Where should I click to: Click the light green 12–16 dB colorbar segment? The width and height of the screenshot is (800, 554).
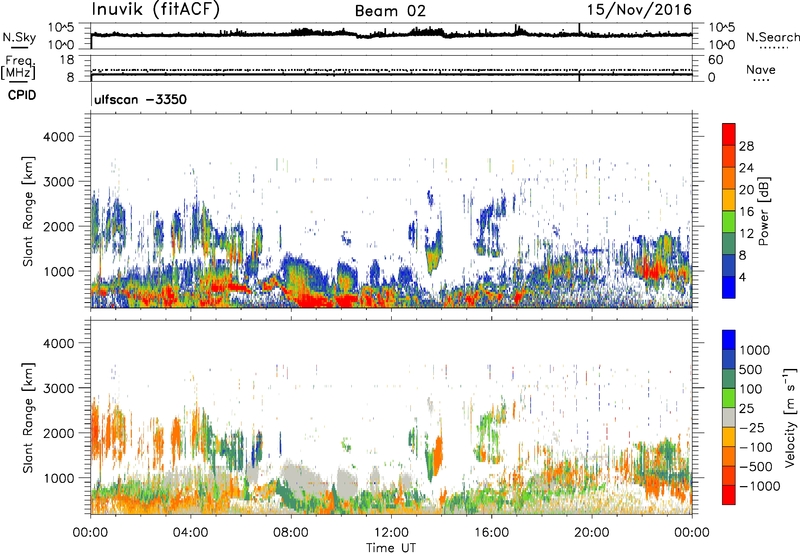[x=729, y=222]
